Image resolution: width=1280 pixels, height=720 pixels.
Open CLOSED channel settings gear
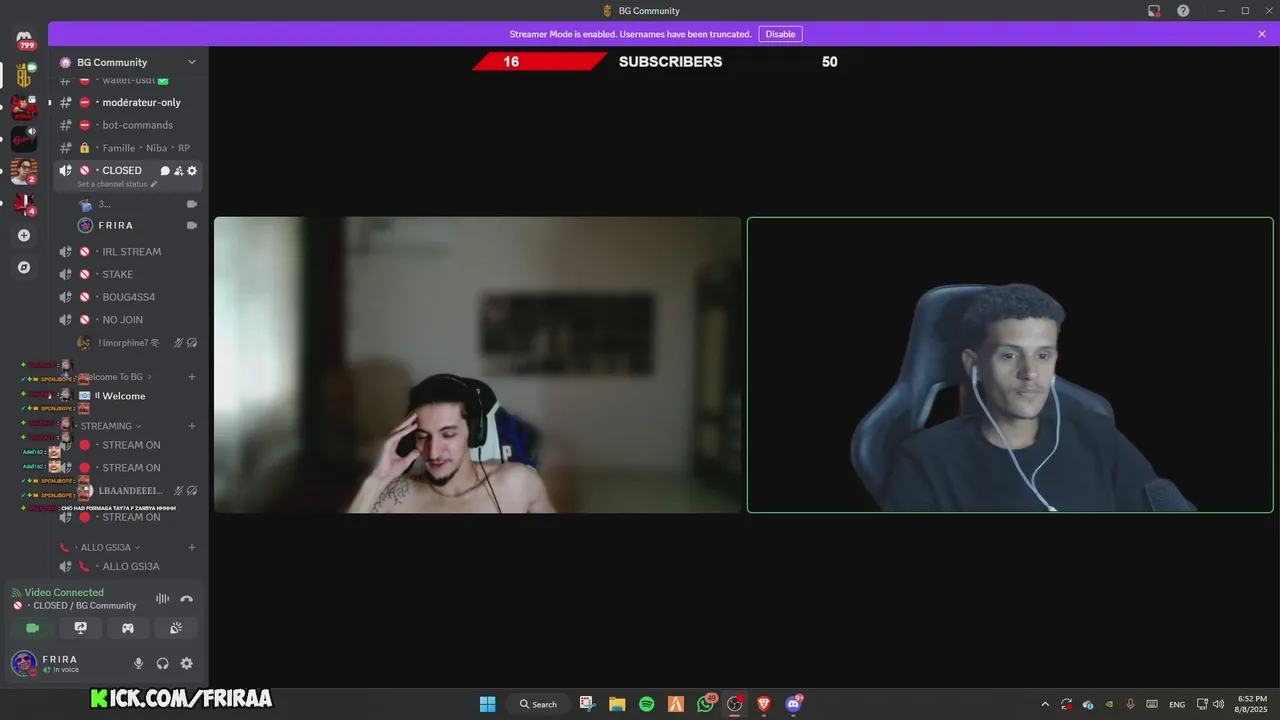point(192,171)
